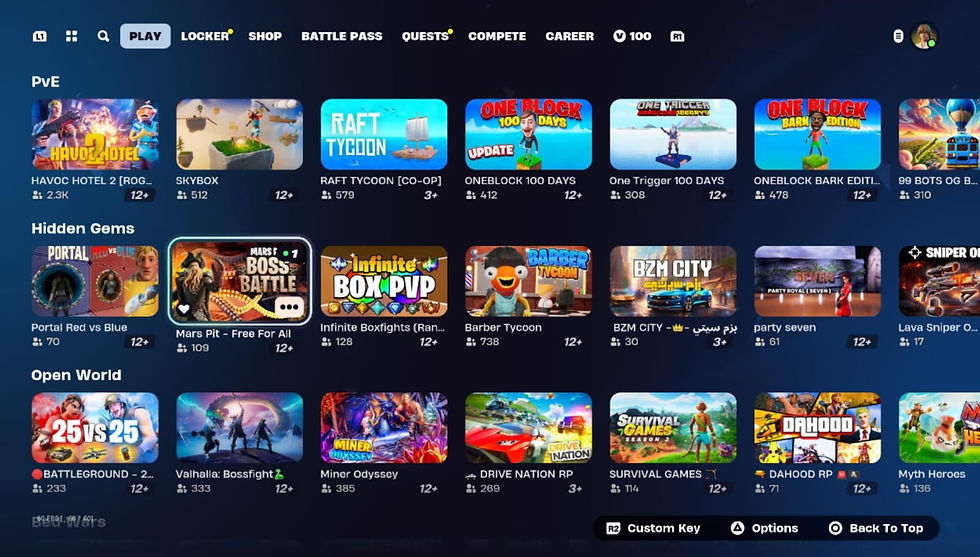Open the SURVIVAL GAMES island thumbnail

point(673,428)
